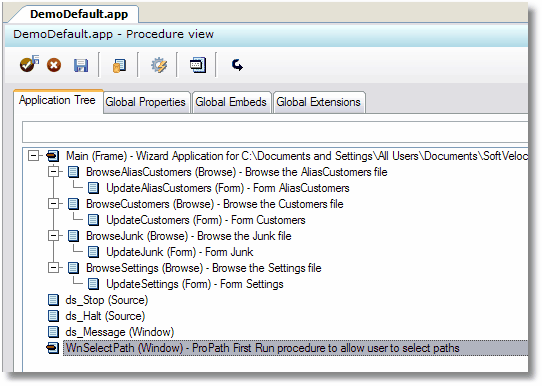The image size is (542, 386).
Task: Select UpdateAliasCustomers (Form) tree row
Action: click(x=228, y=188)
